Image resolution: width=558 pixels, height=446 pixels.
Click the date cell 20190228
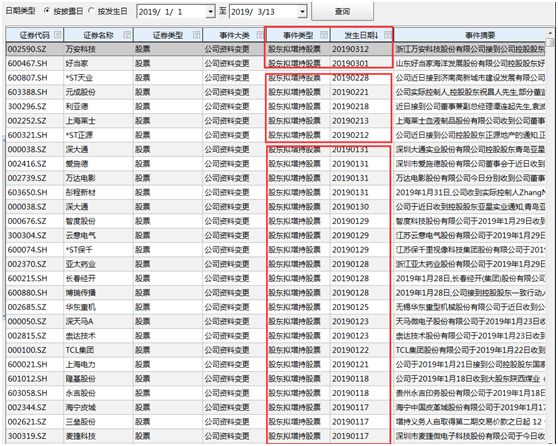click(362, 78)
